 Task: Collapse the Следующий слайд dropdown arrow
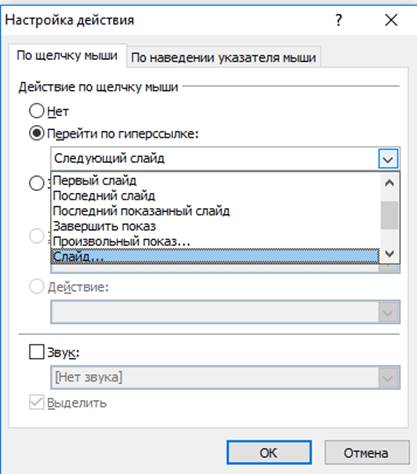click(x=388, y=159)
